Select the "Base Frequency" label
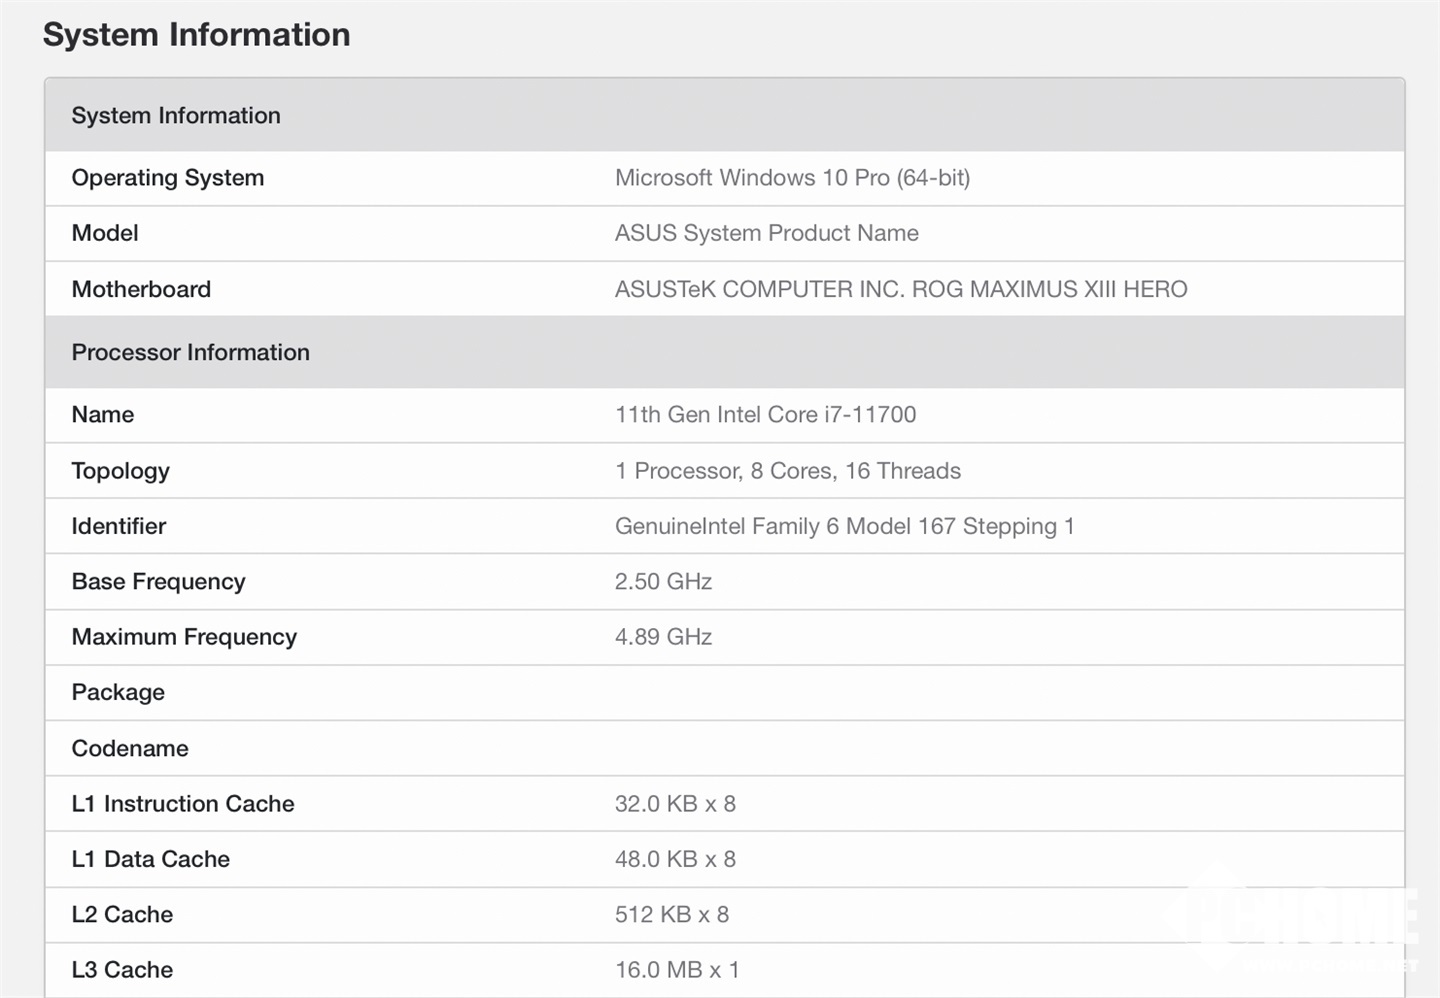1440x998 pixels. point(158,582)
